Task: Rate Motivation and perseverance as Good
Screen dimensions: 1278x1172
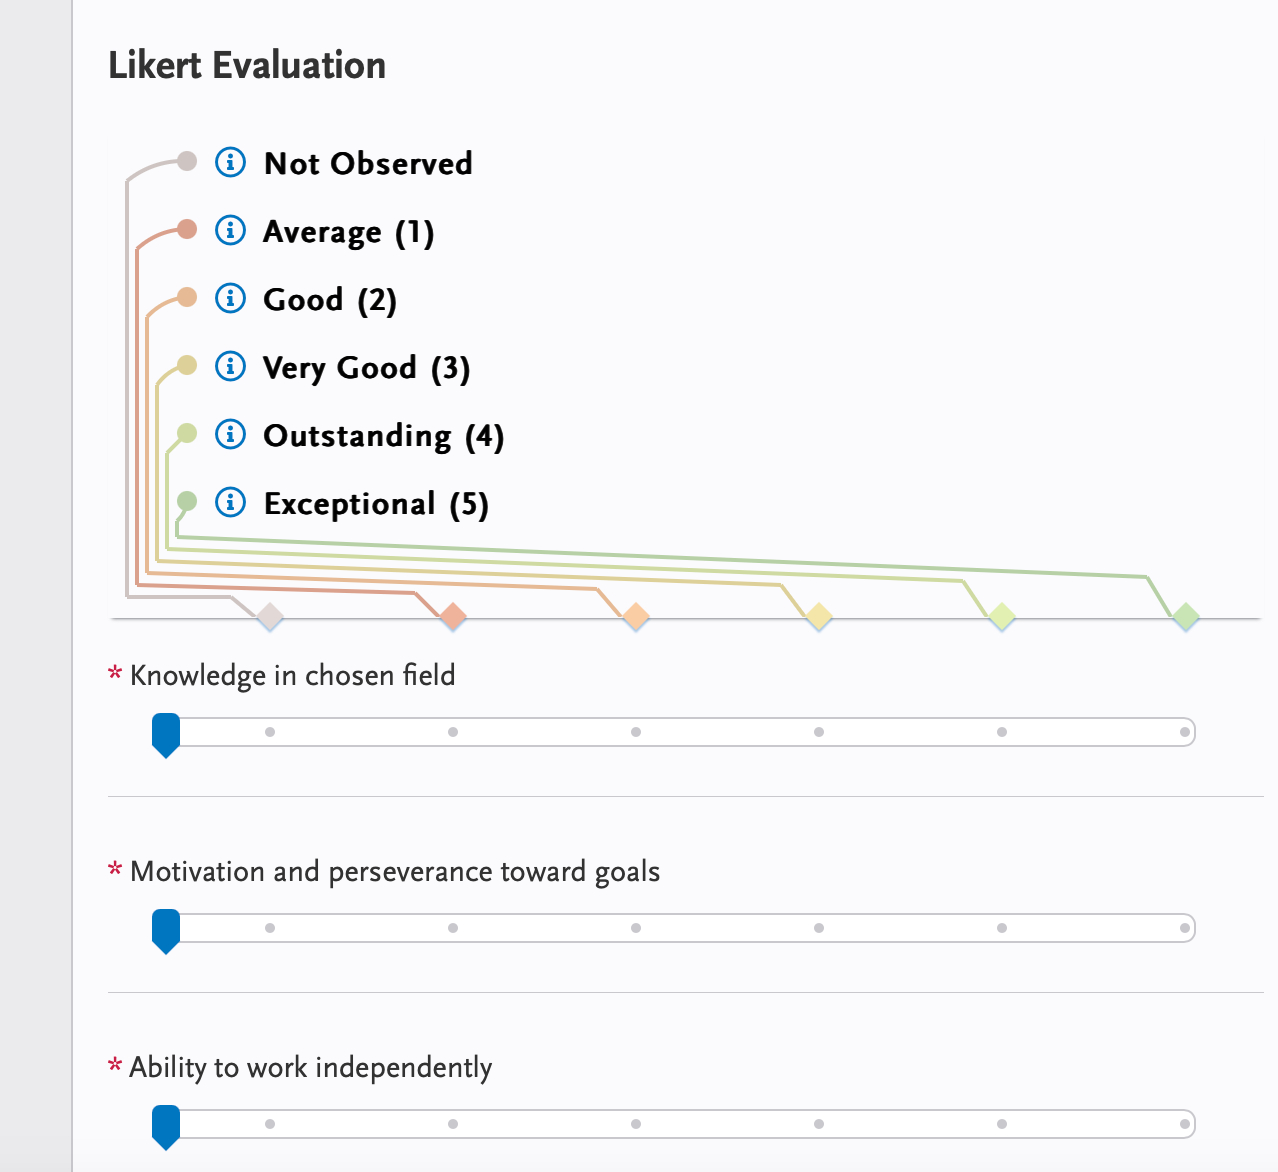Action: click(x=636, y=928)
